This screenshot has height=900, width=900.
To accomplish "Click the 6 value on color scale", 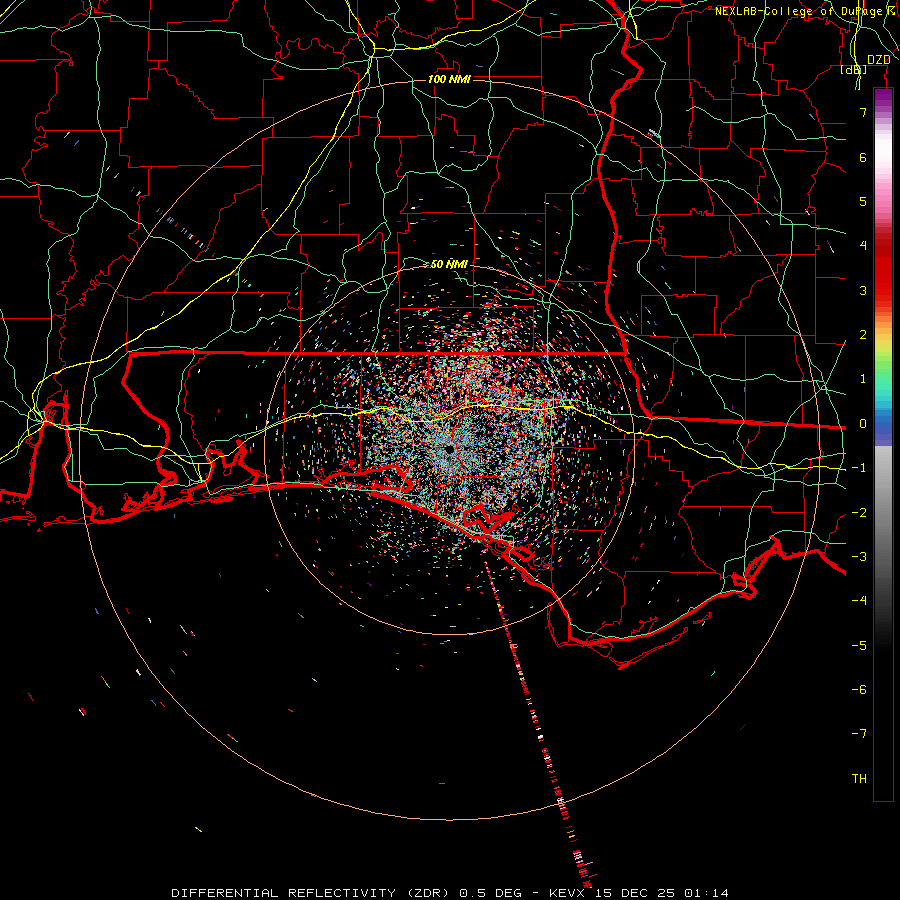I will (x=863, y=157).
